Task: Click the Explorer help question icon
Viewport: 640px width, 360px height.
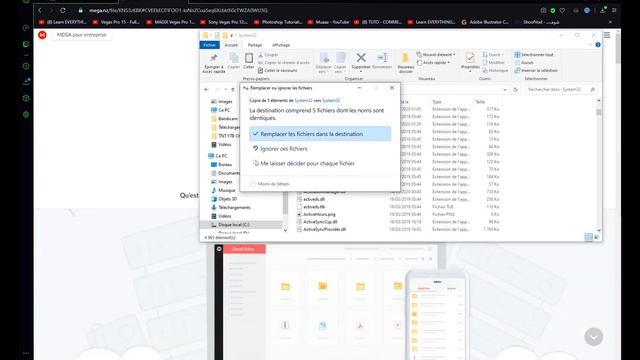Action: tap(598, 45)
